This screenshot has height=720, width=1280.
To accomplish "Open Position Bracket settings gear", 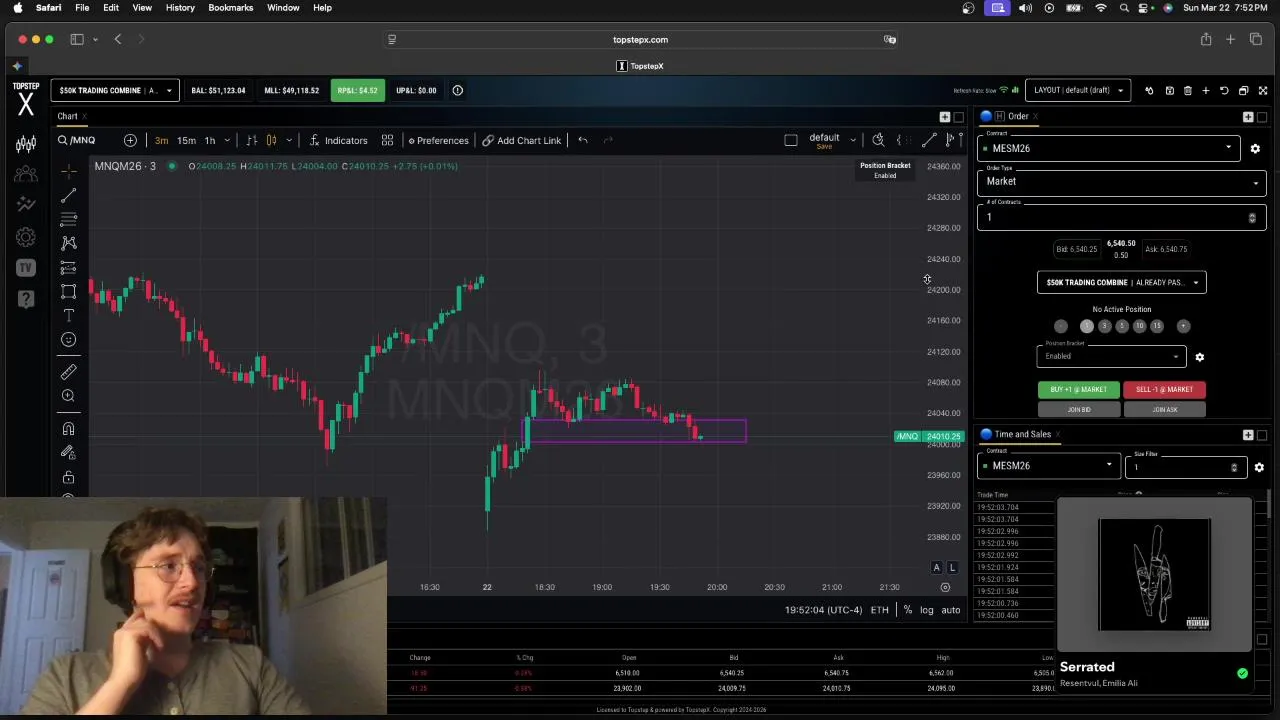I will (1199, 357).
